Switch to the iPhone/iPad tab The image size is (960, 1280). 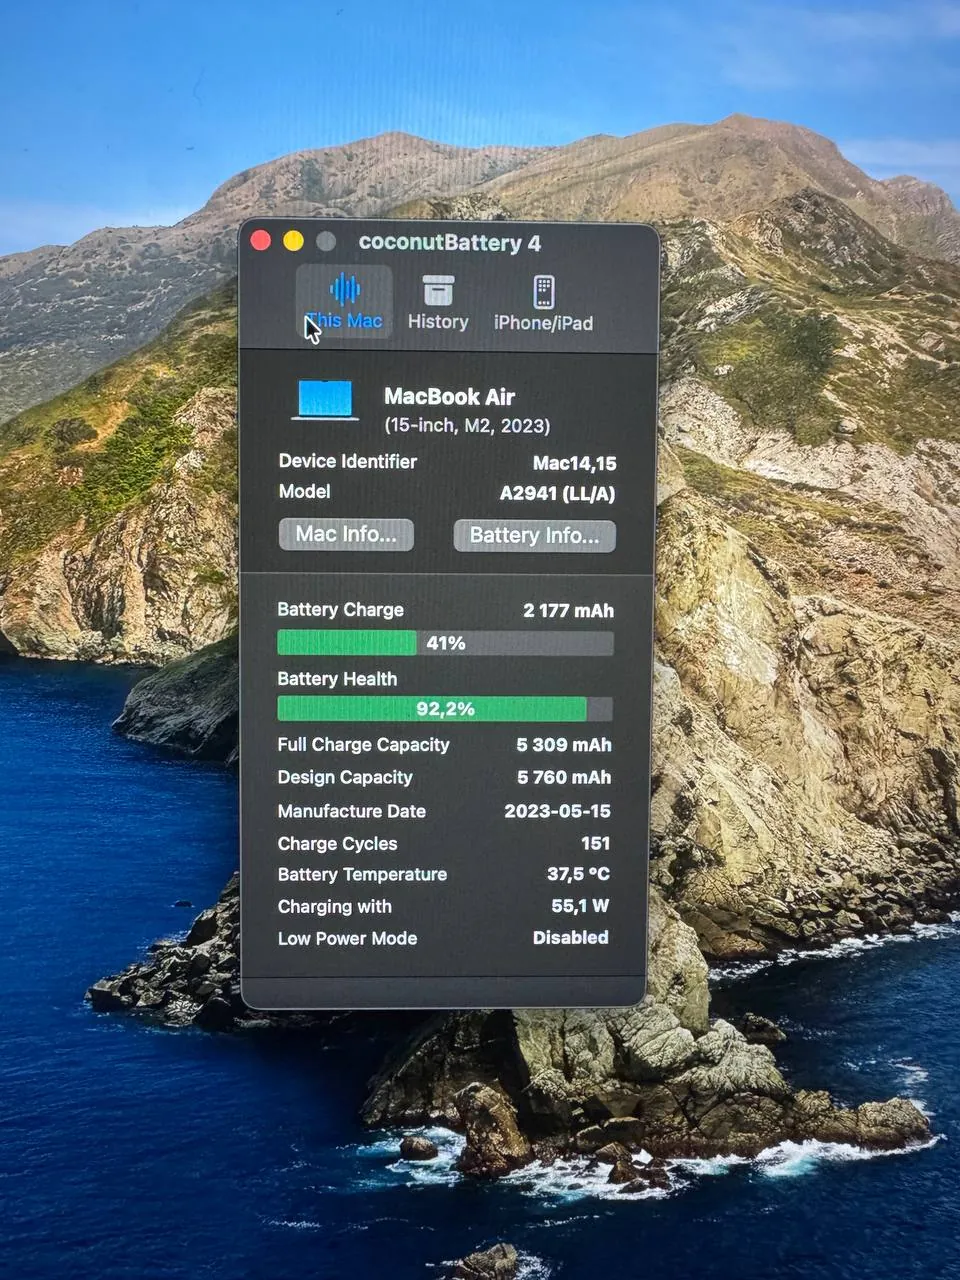543,304
